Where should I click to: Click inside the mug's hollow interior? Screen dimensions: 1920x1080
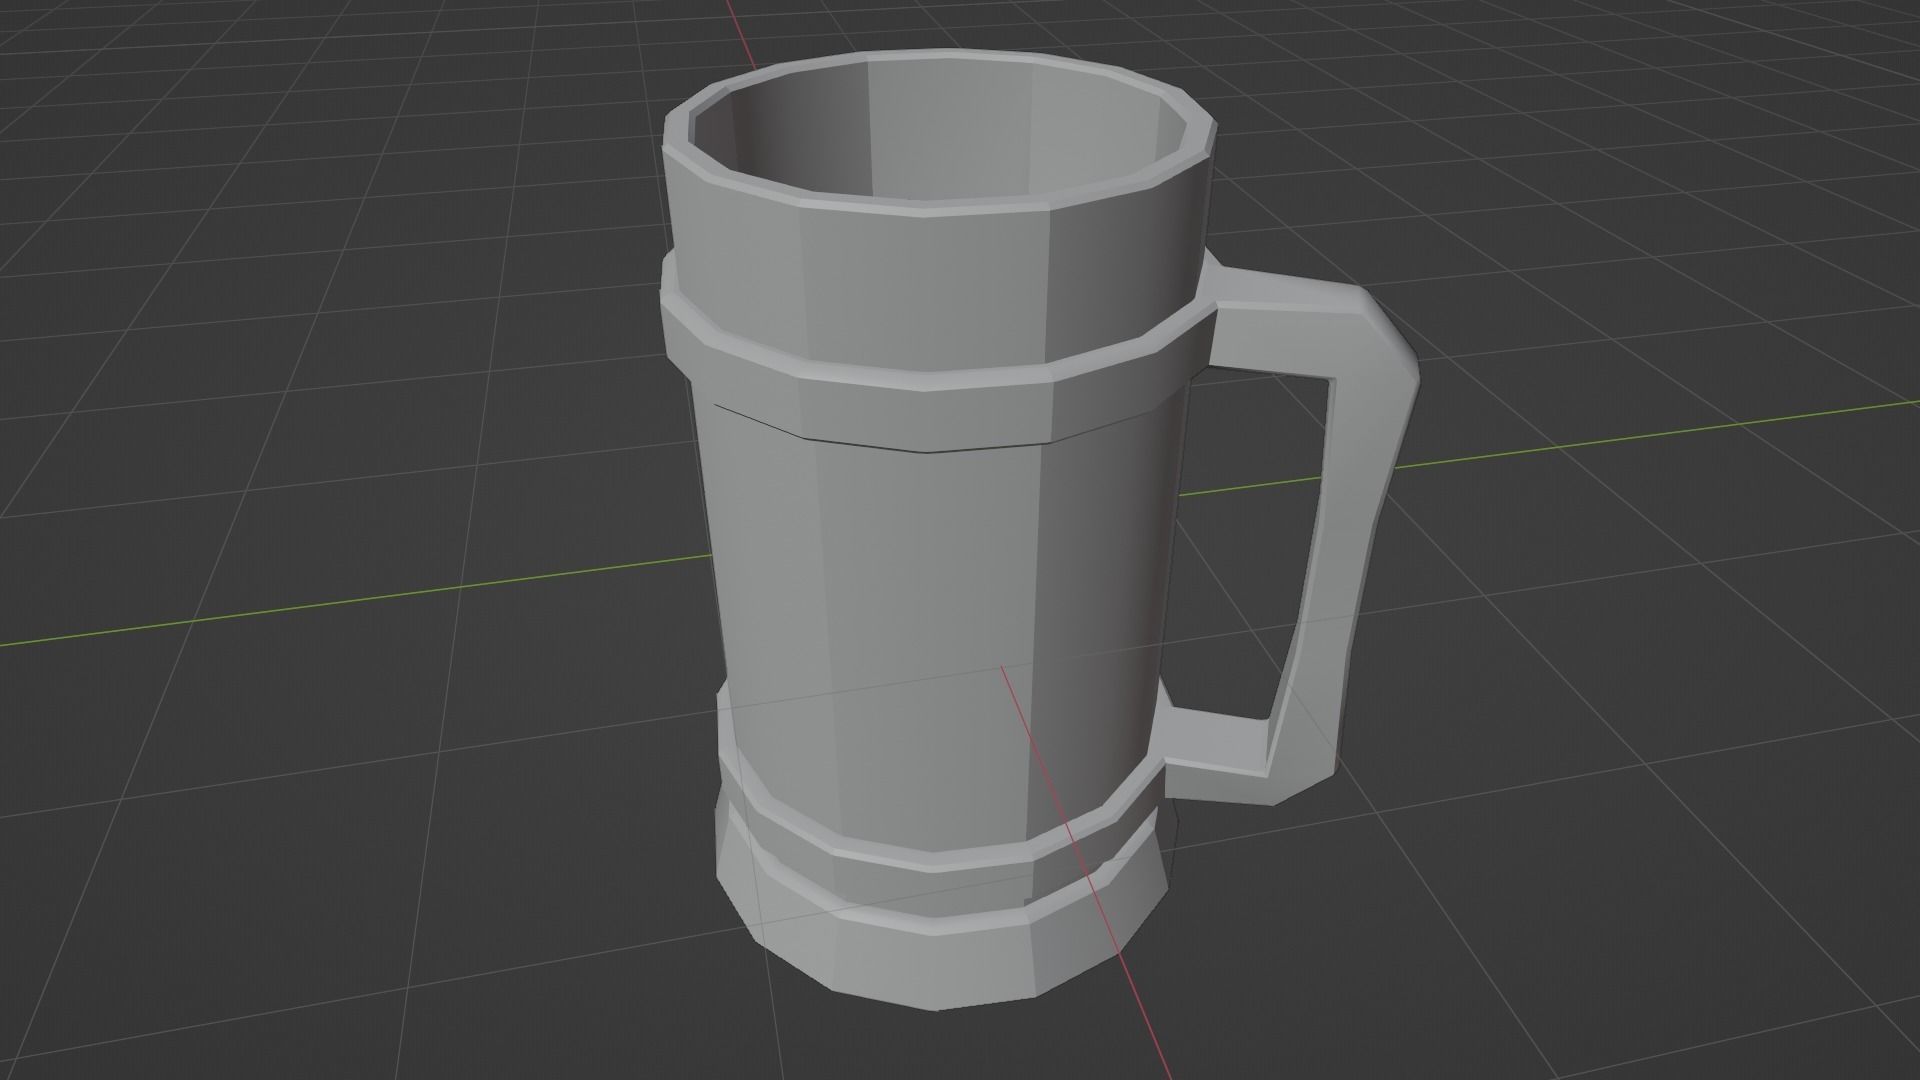(x=940, y=130)
